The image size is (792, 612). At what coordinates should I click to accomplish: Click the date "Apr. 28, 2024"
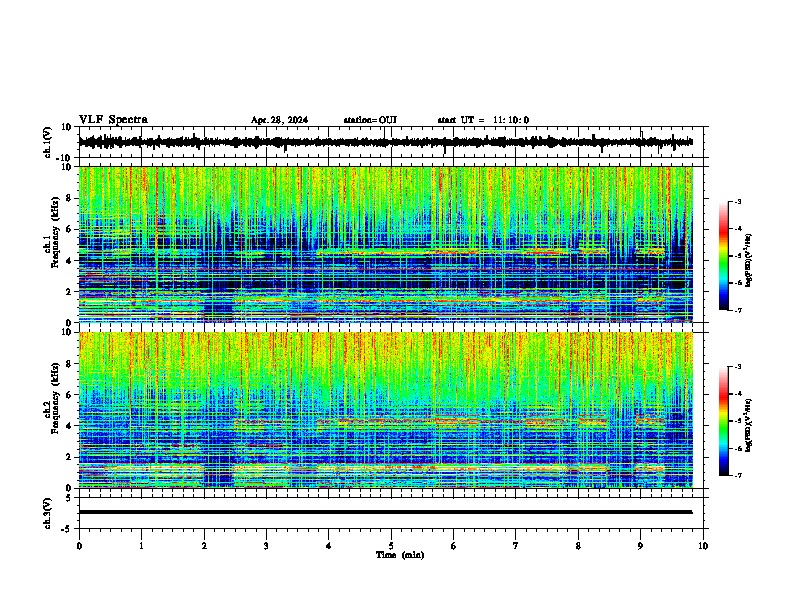[279, 120]
